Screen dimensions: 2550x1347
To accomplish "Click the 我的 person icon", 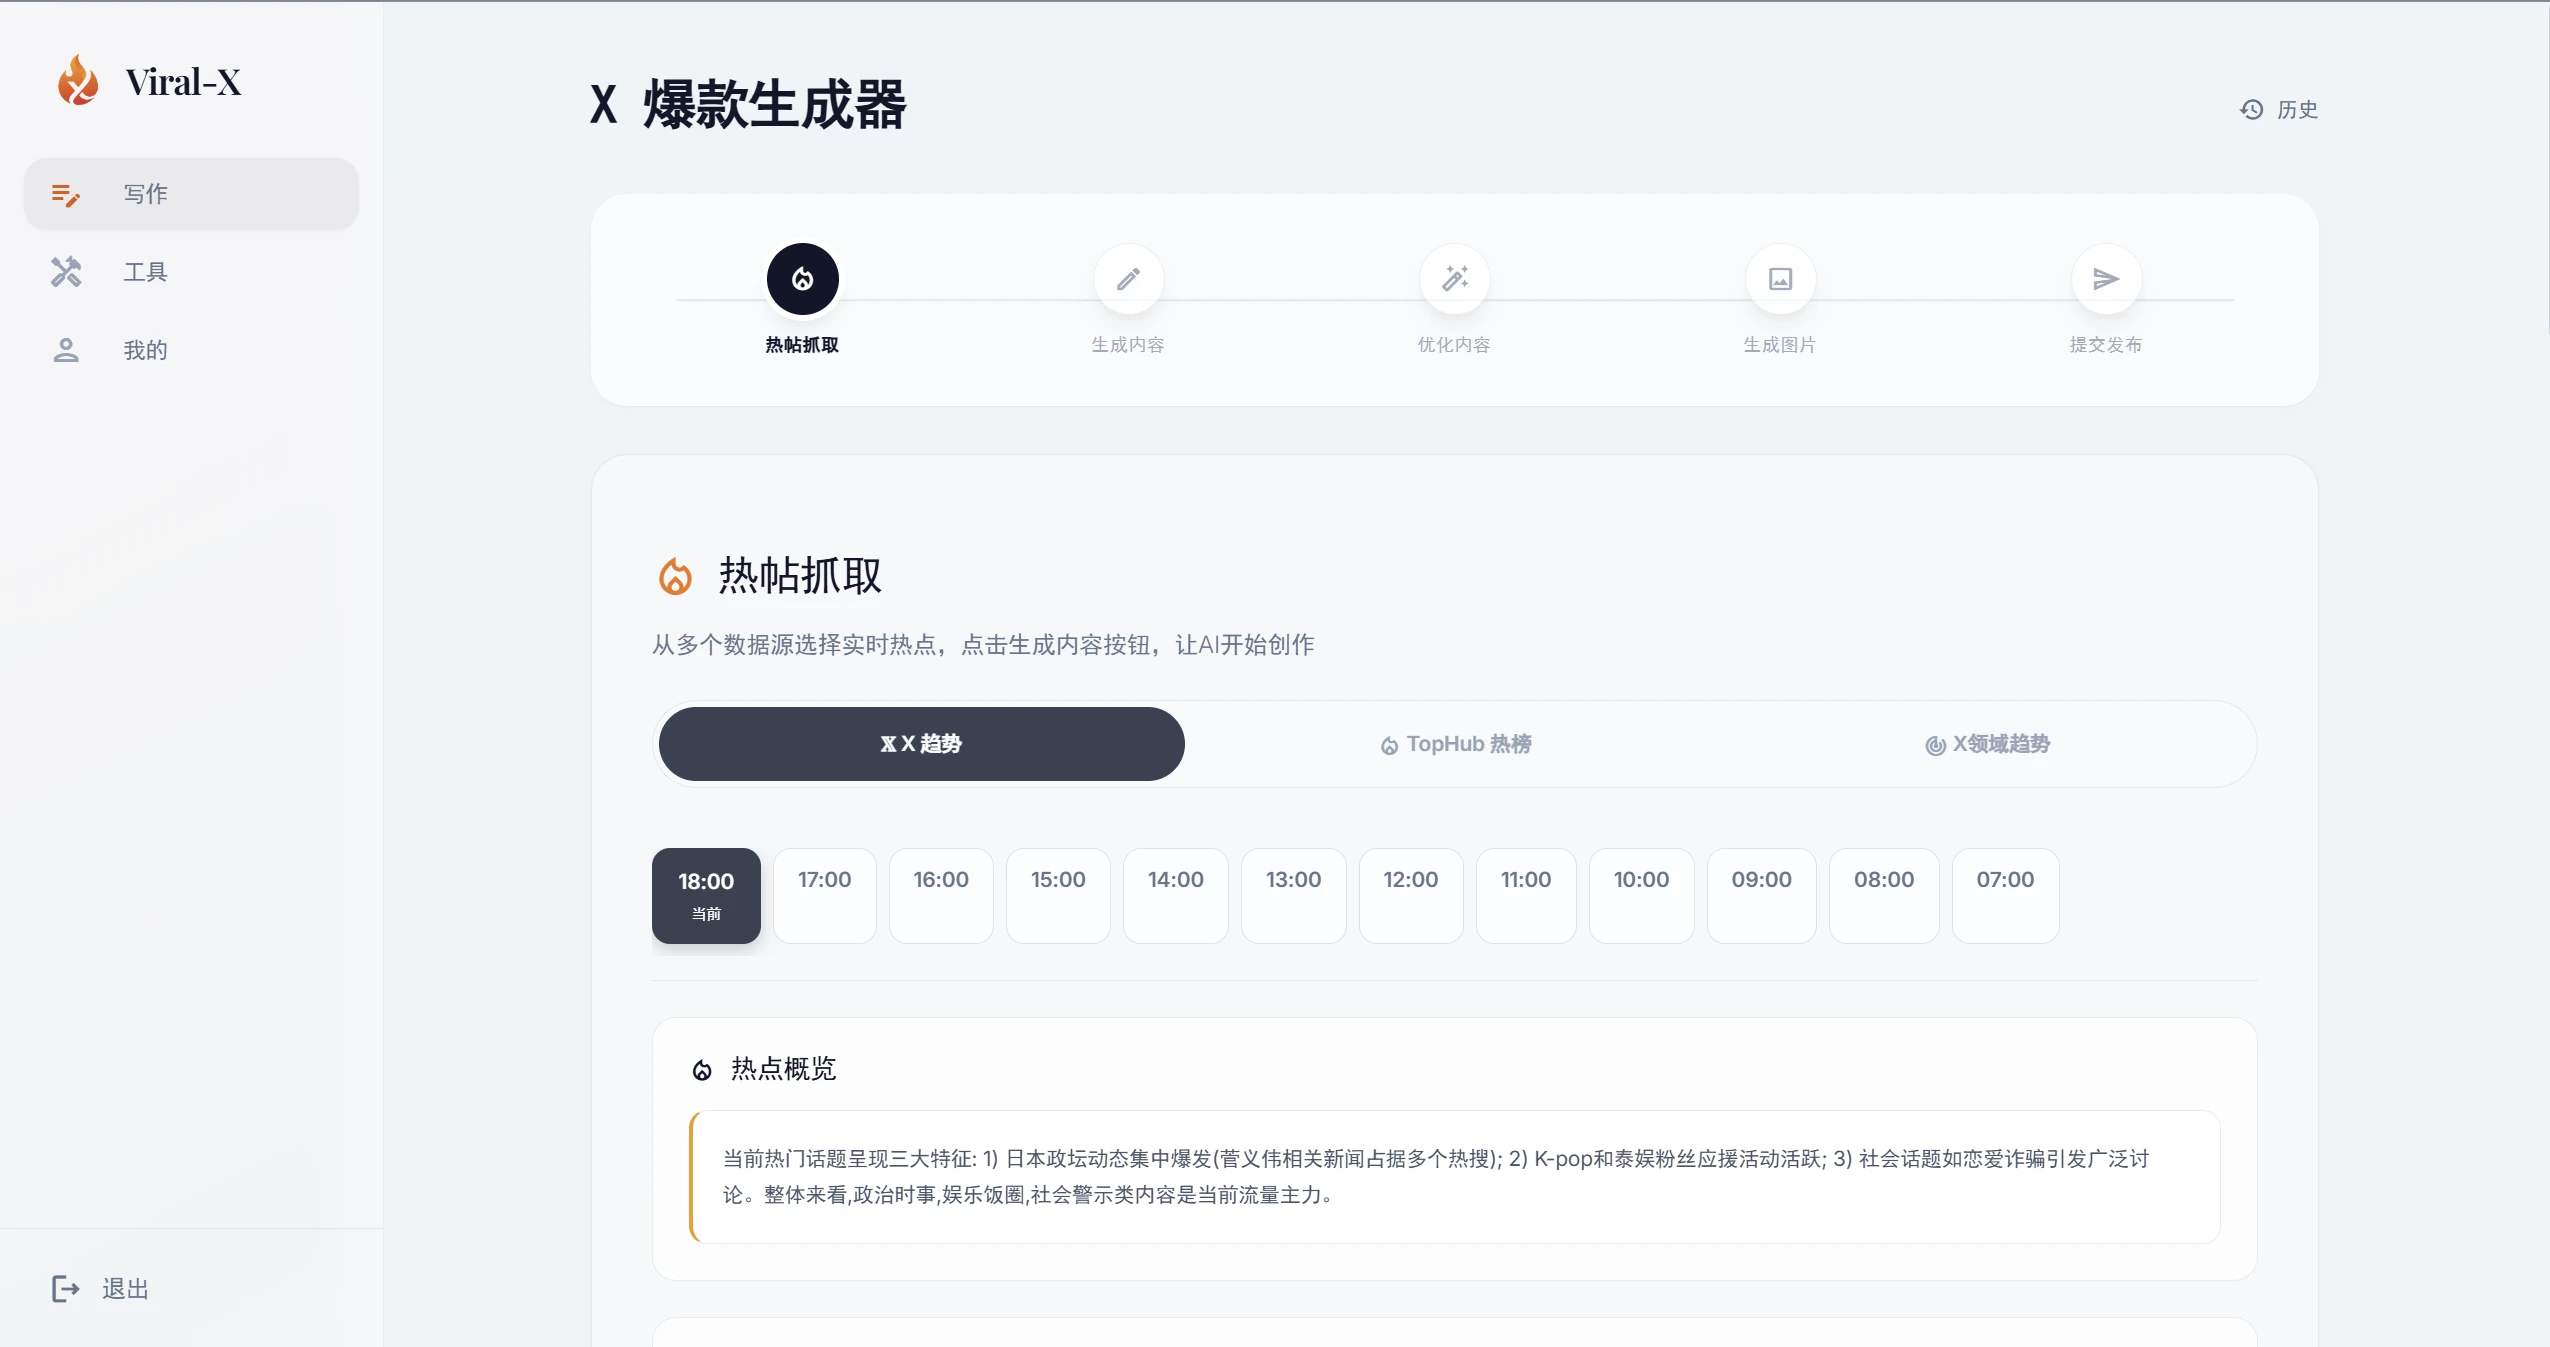I will point(66,350).
